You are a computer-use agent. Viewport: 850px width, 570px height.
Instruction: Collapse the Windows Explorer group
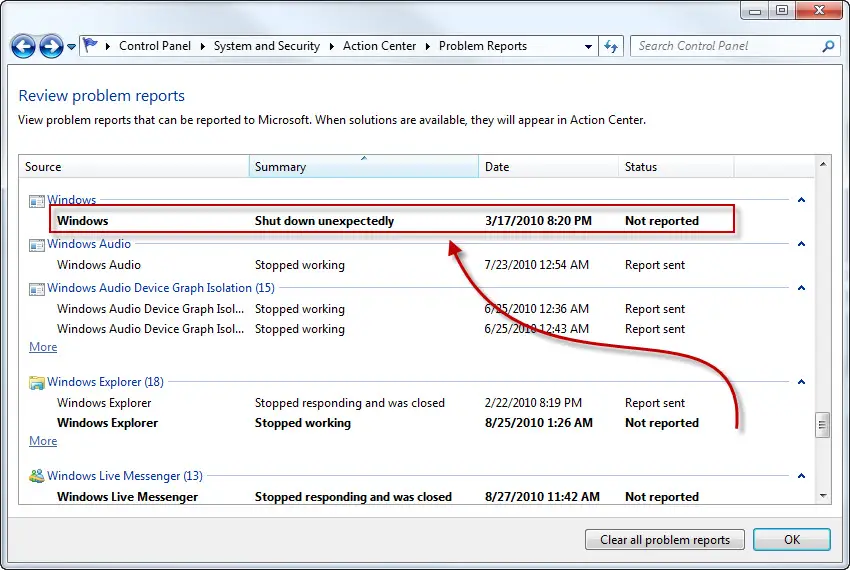(x=801, y=382)
